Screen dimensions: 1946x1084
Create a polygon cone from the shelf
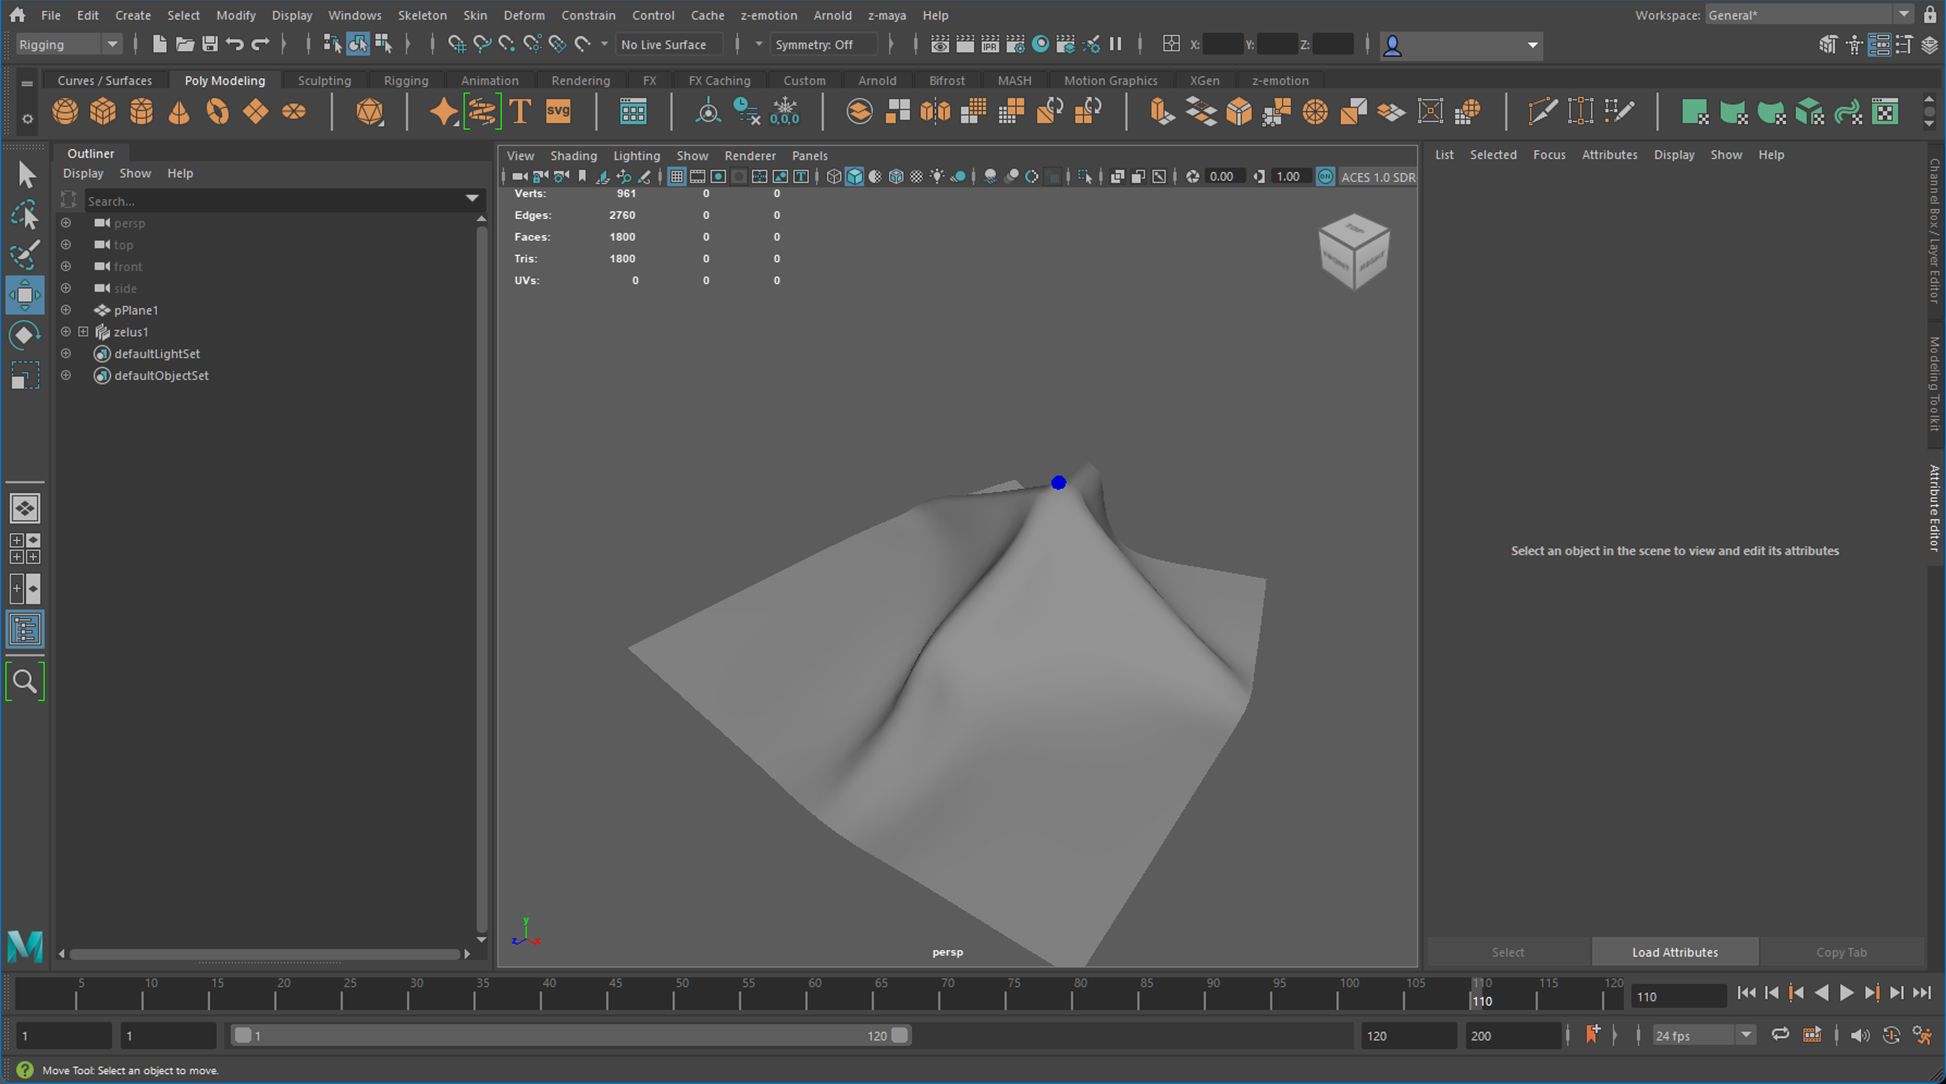coord(179,112)
